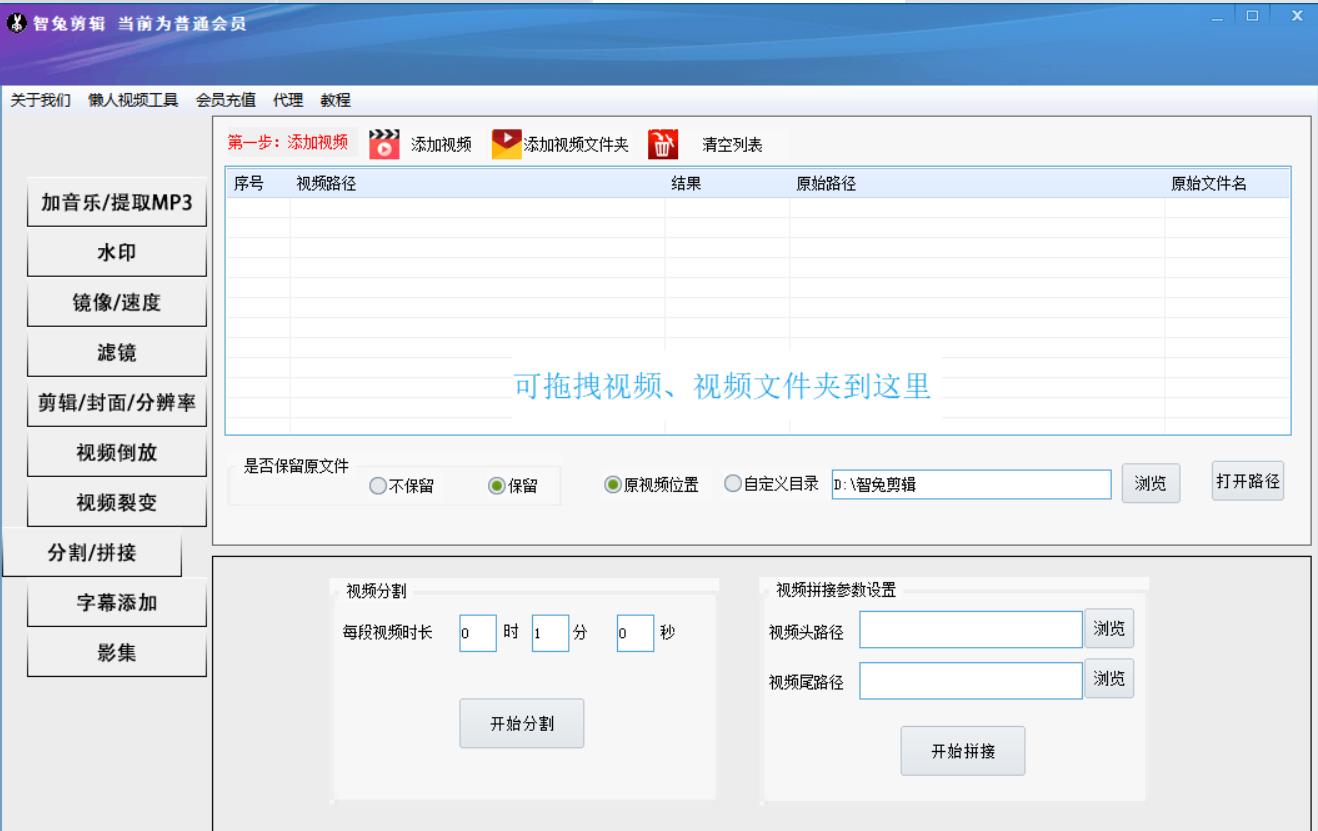Click the minutes (分) input field

pos(550,633)
